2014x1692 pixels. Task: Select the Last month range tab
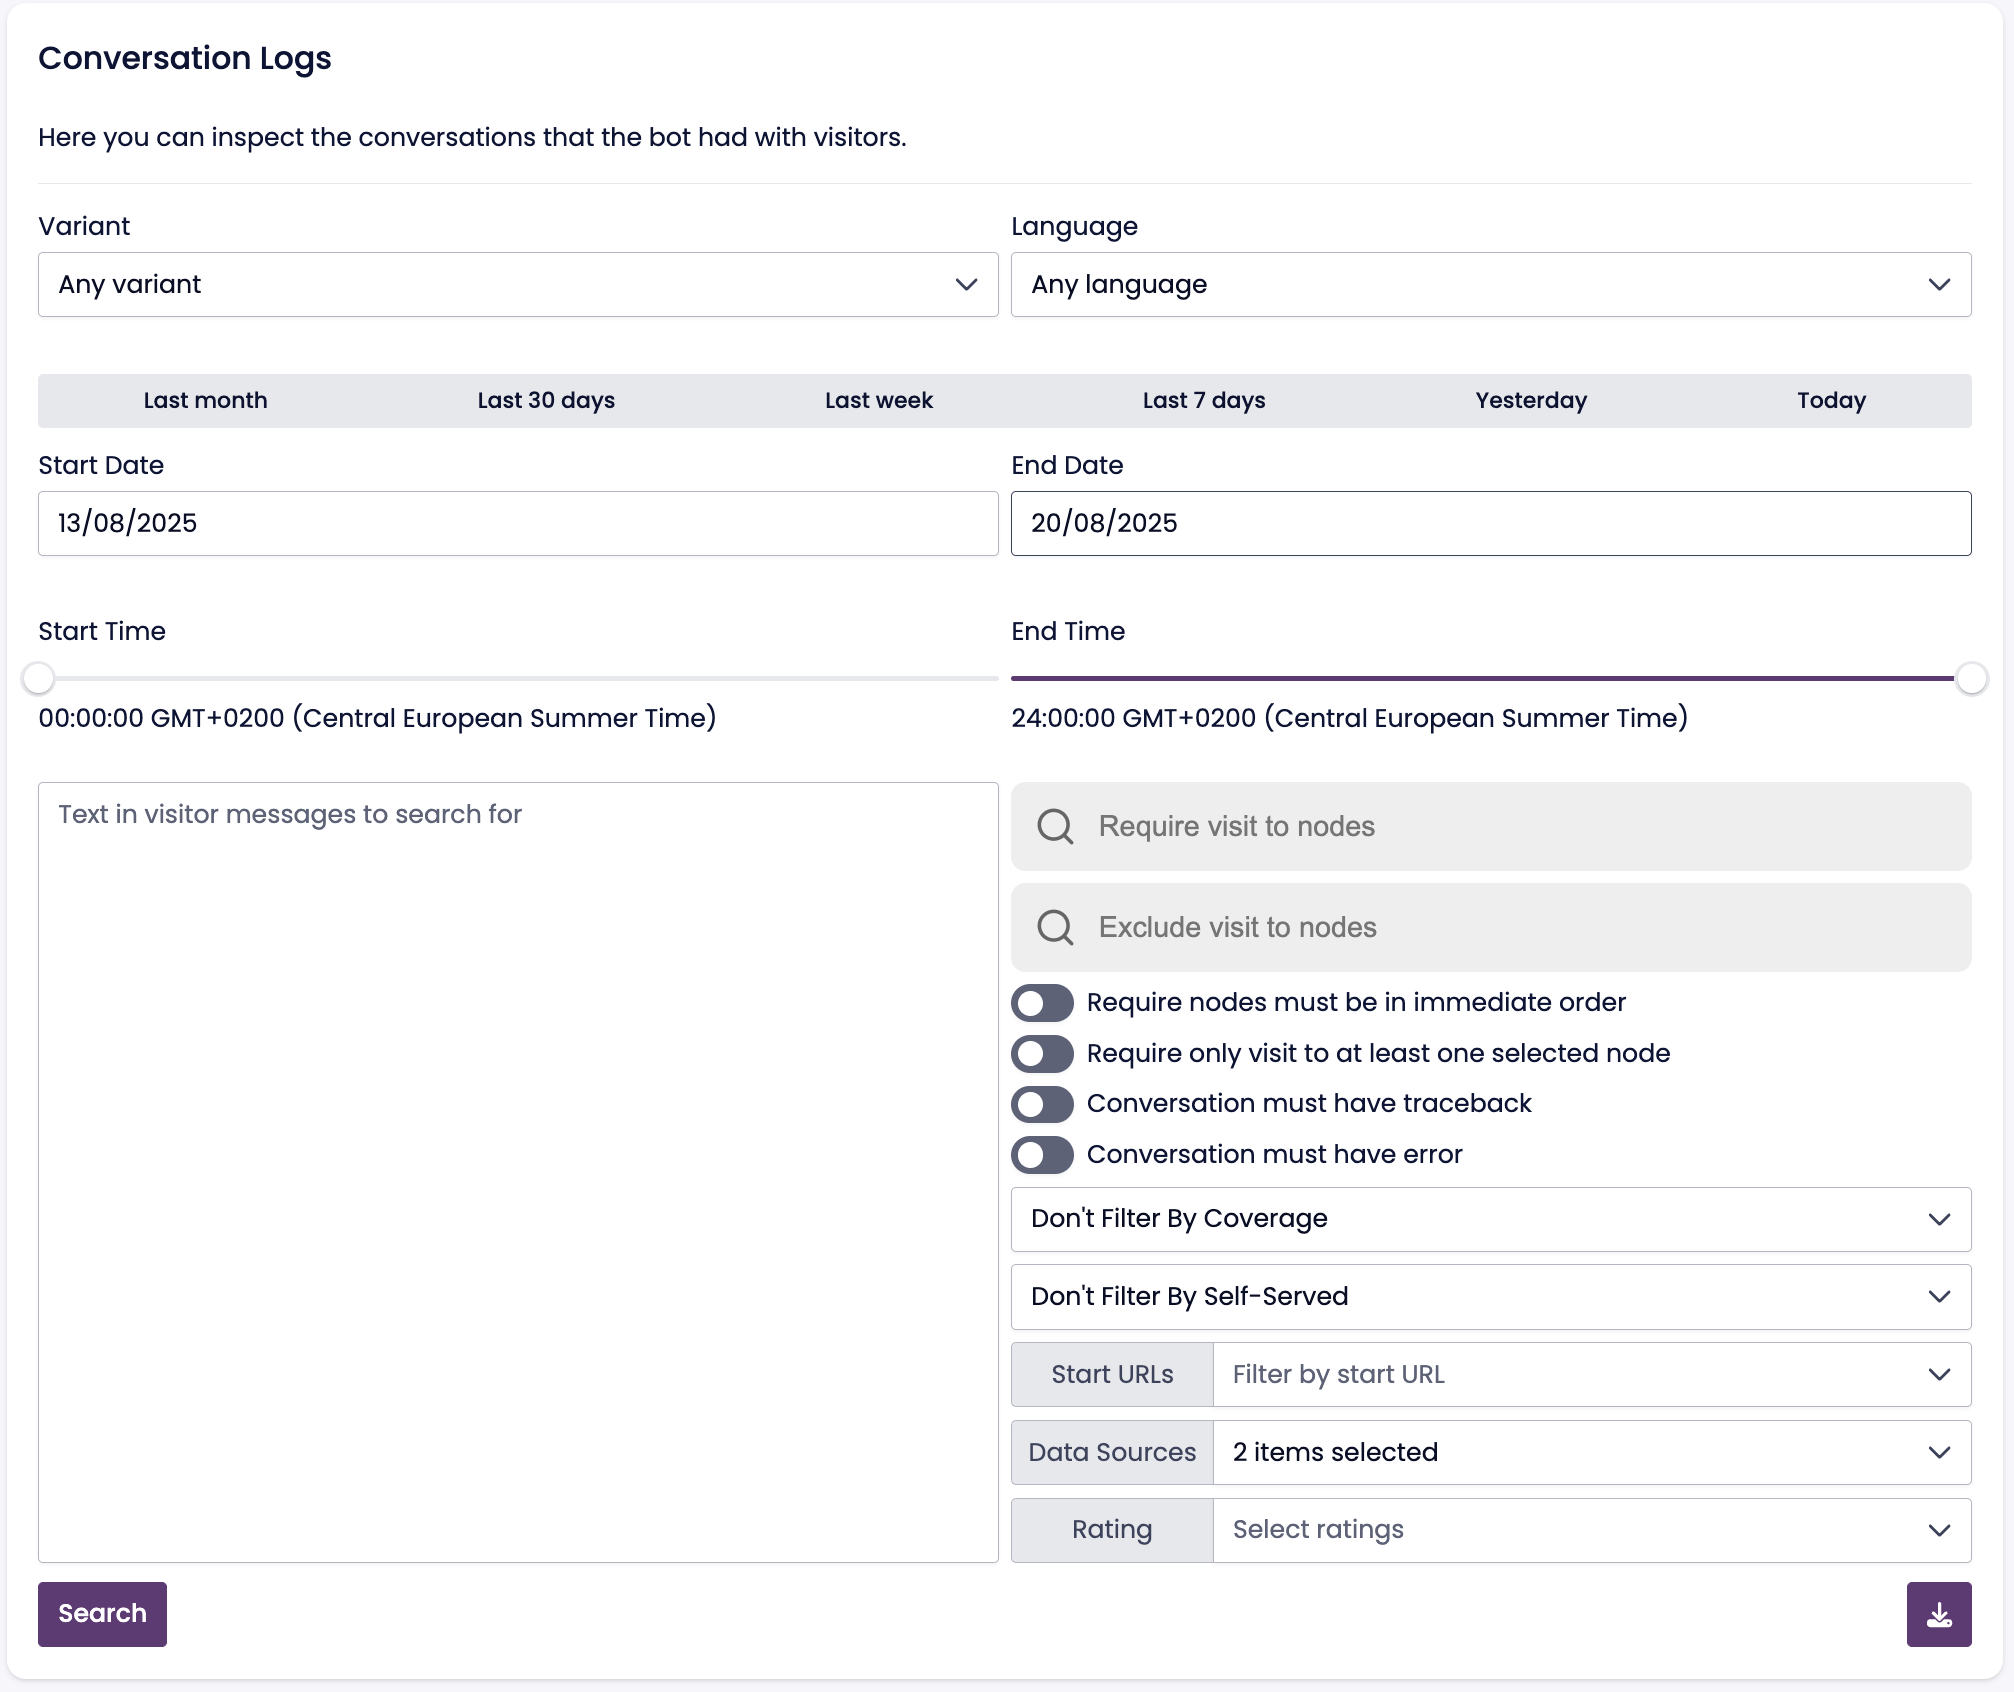point(205,401)
